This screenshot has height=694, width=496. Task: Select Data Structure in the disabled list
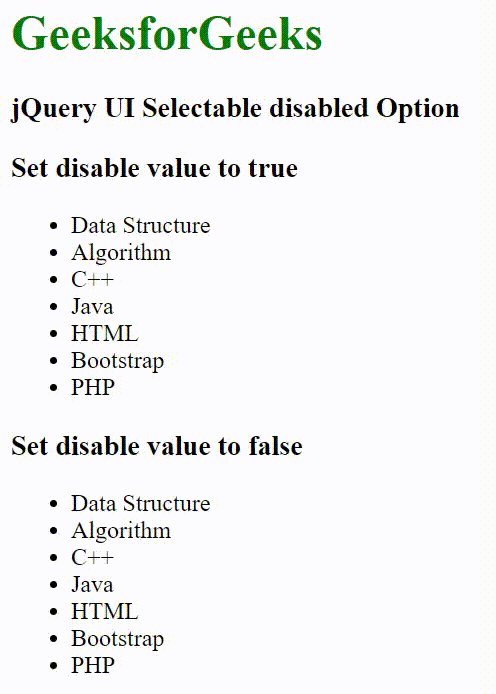coord(141,225)
